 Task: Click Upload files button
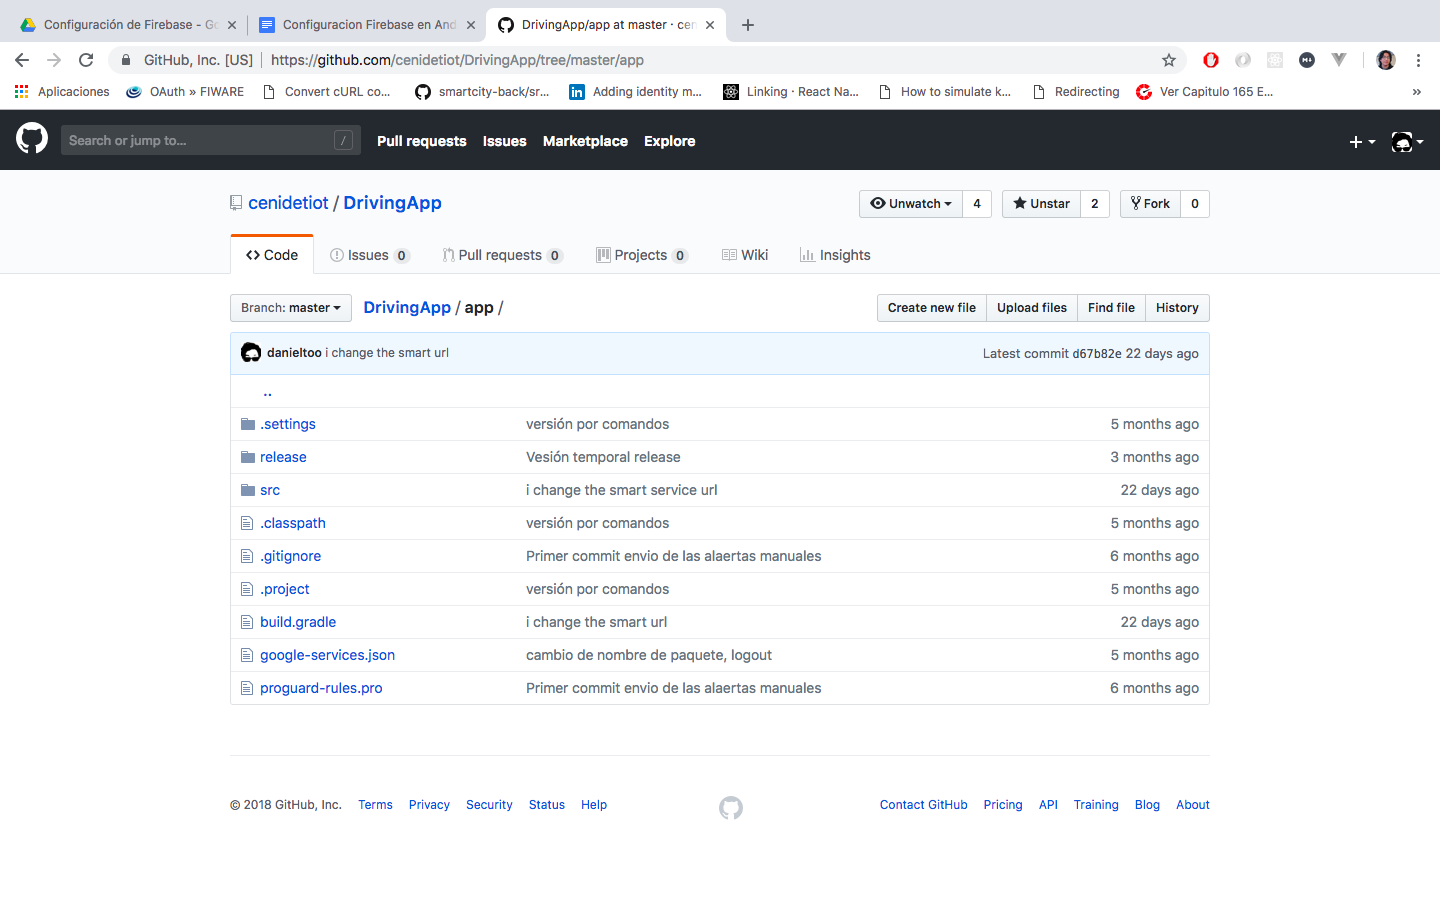pos(1032,308)
